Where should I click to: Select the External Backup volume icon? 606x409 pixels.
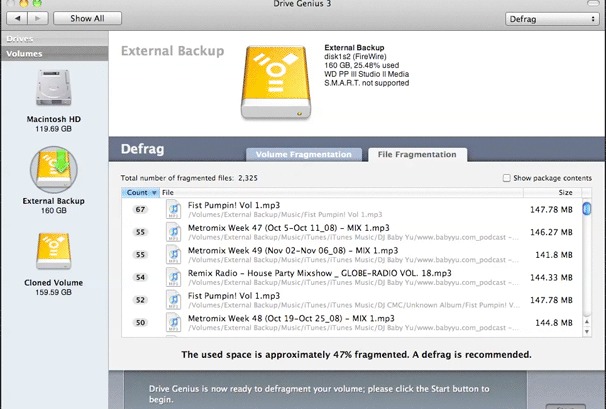pyautogui.click(x=54, y=170)
